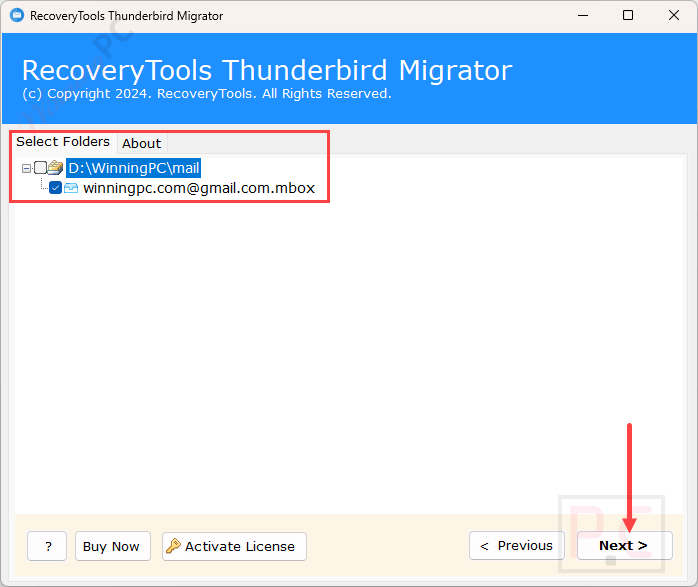Click the Buy Now button
This screenshot has width=698, height=587.
111,546
